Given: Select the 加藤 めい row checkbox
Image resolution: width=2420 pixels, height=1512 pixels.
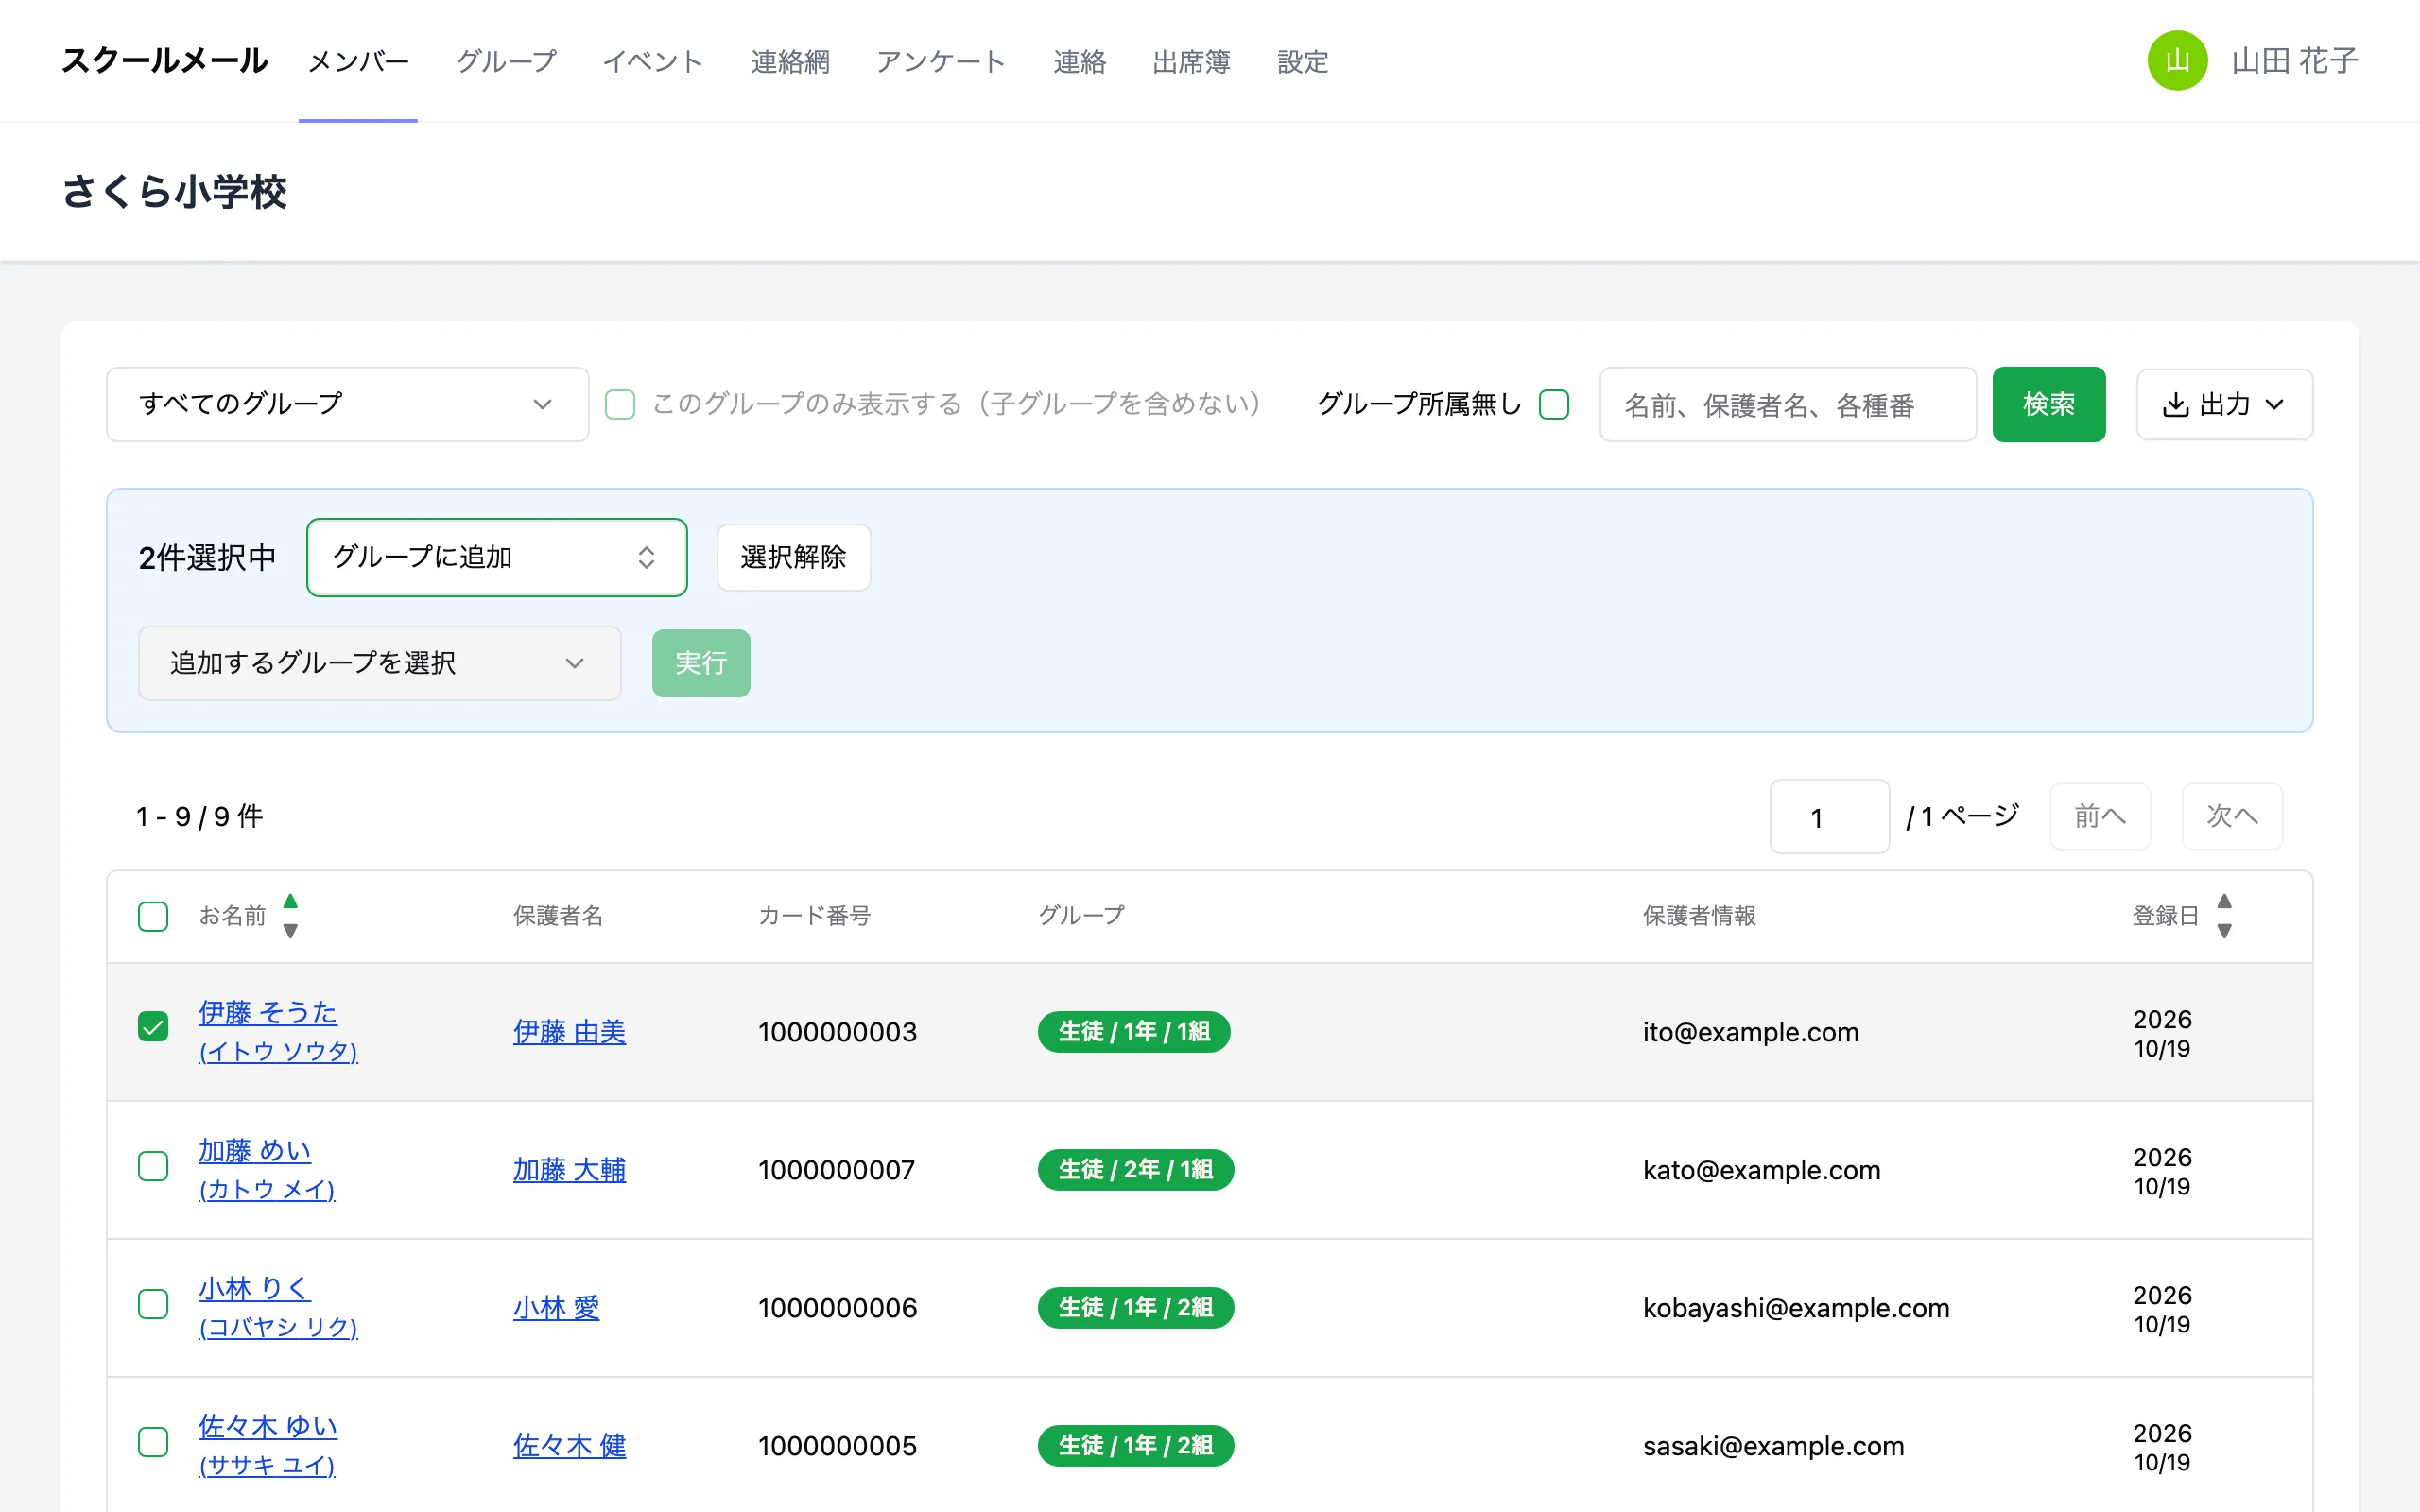Looking at the screenshot, I should pyautogui.click(x=153, y=1166).
